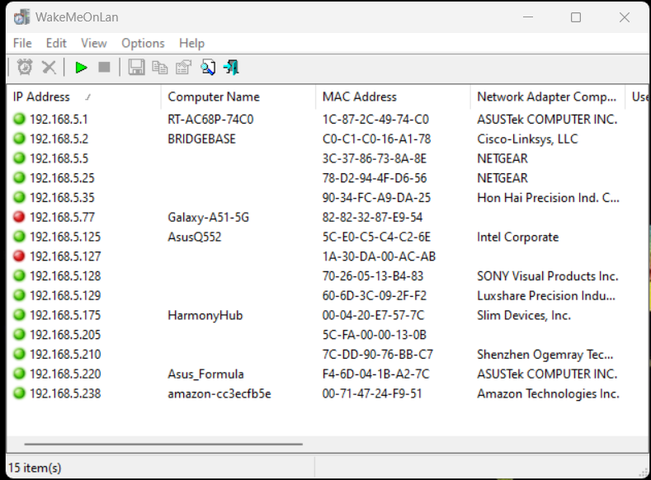The image size is (651, 480).
Task: Select the RT-AC68P-74C0 computer name
Action: pos(210,120)
